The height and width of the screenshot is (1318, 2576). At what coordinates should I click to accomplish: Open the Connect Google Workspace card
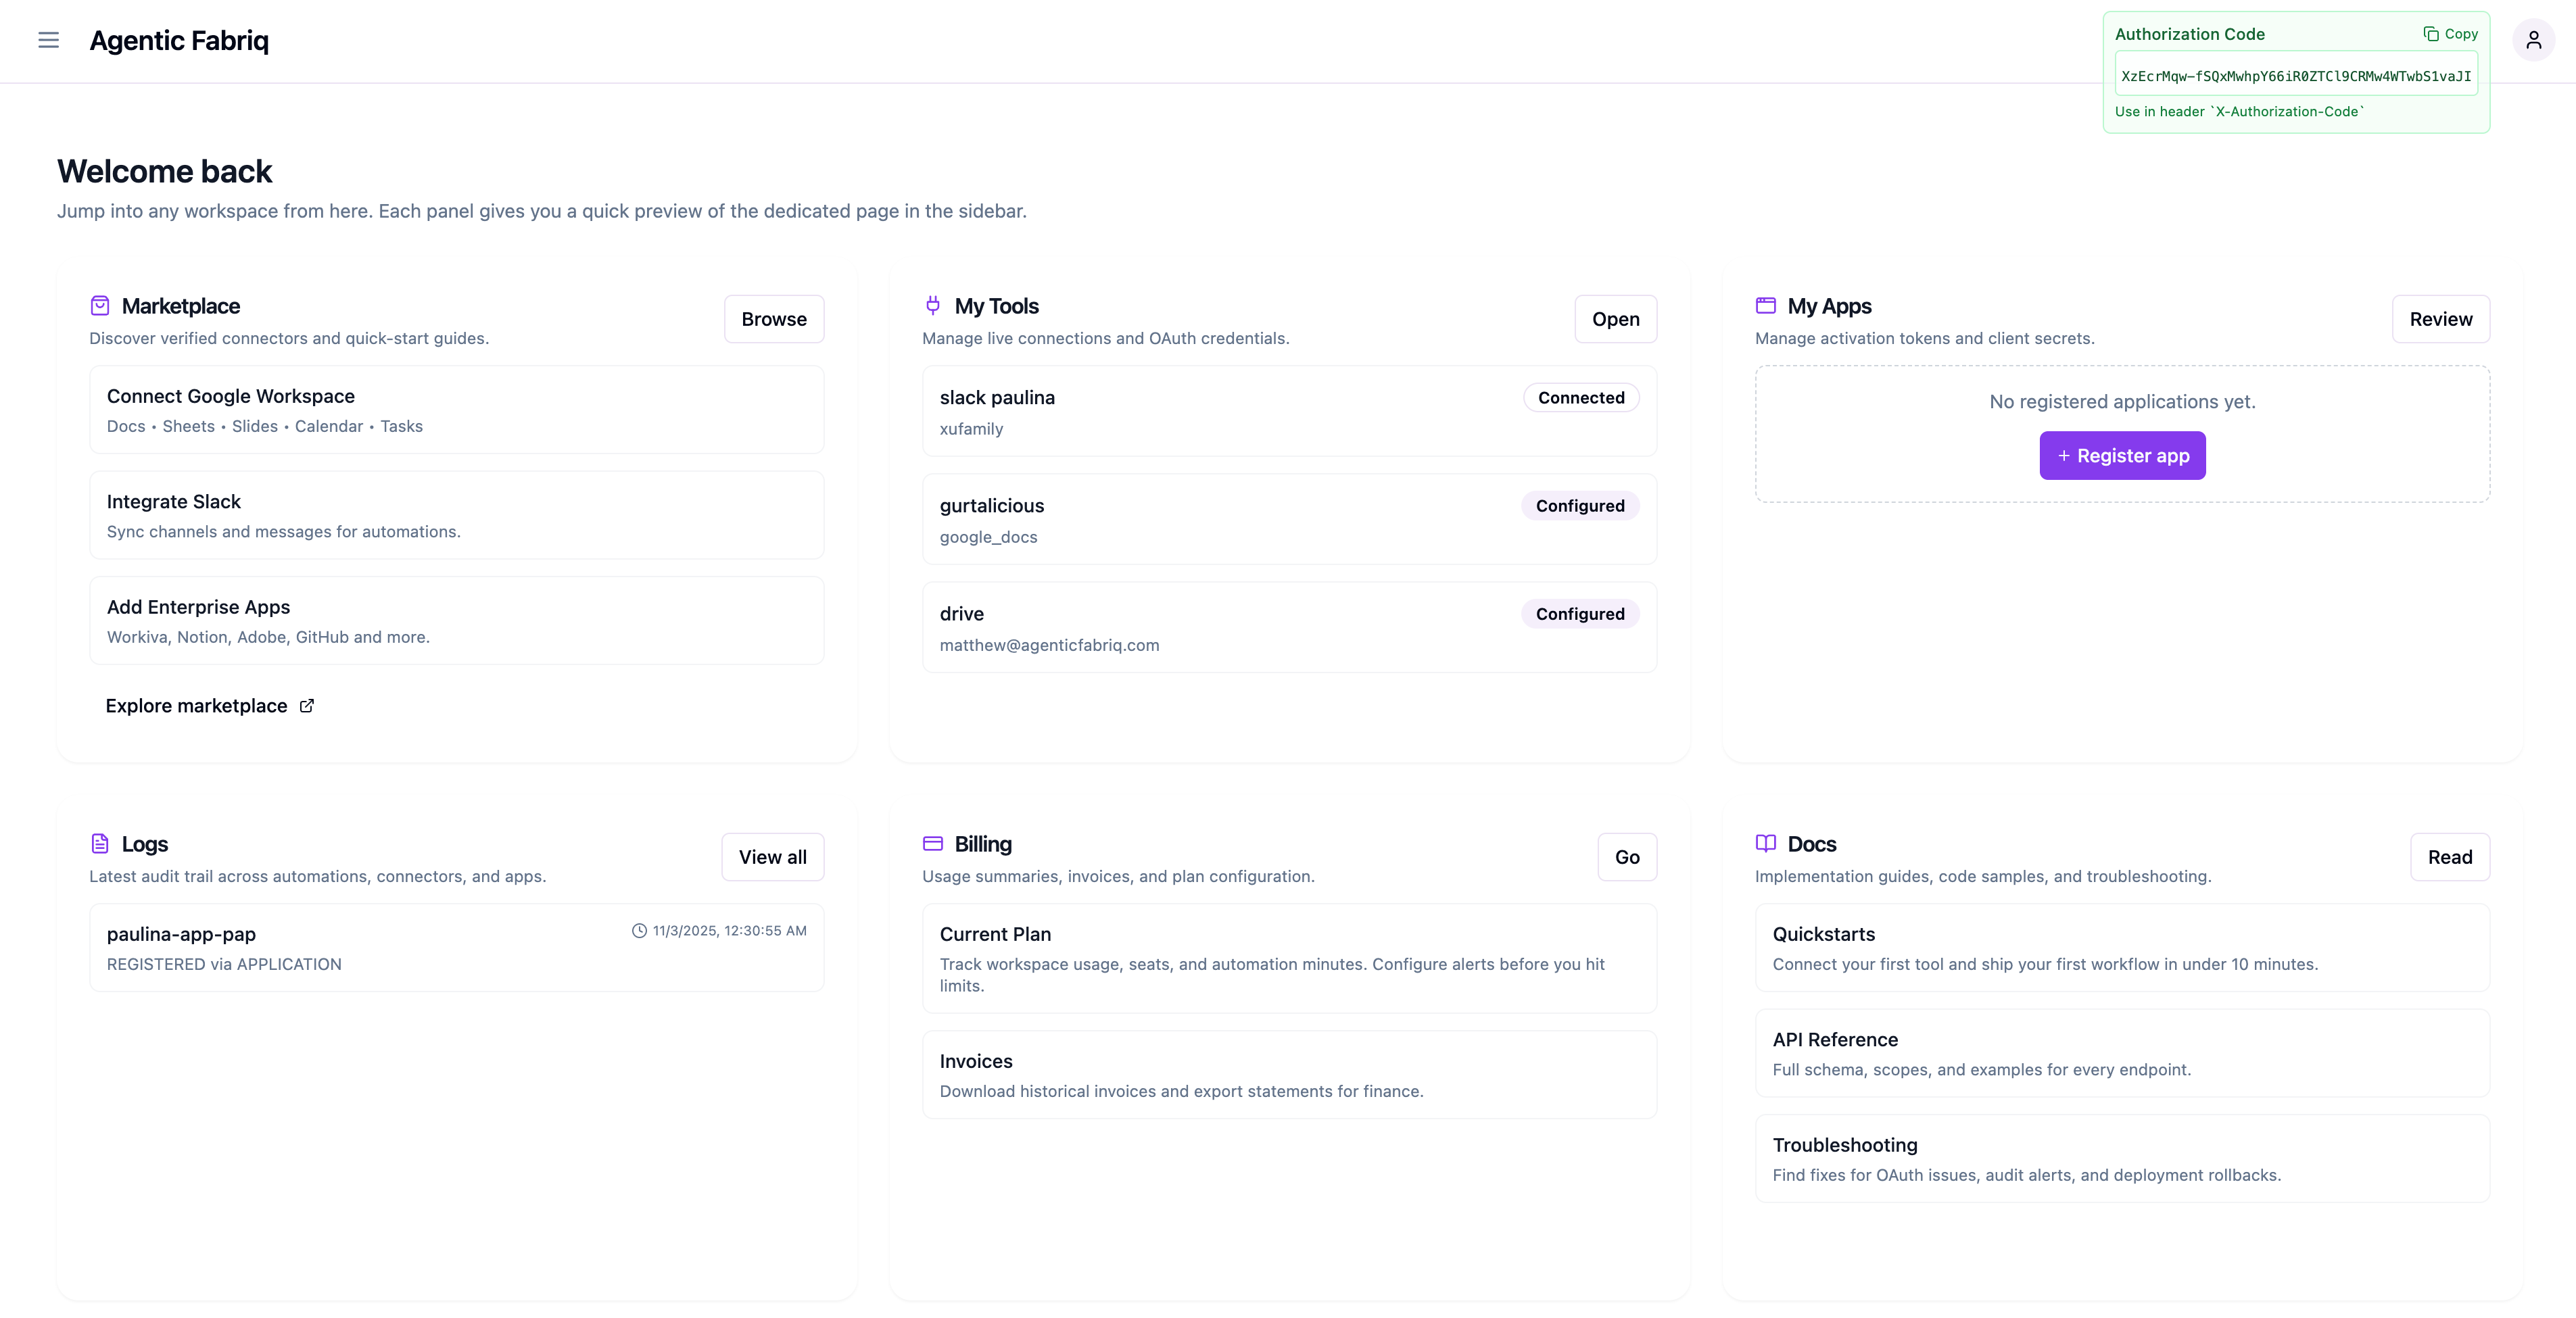coord(456,410)
